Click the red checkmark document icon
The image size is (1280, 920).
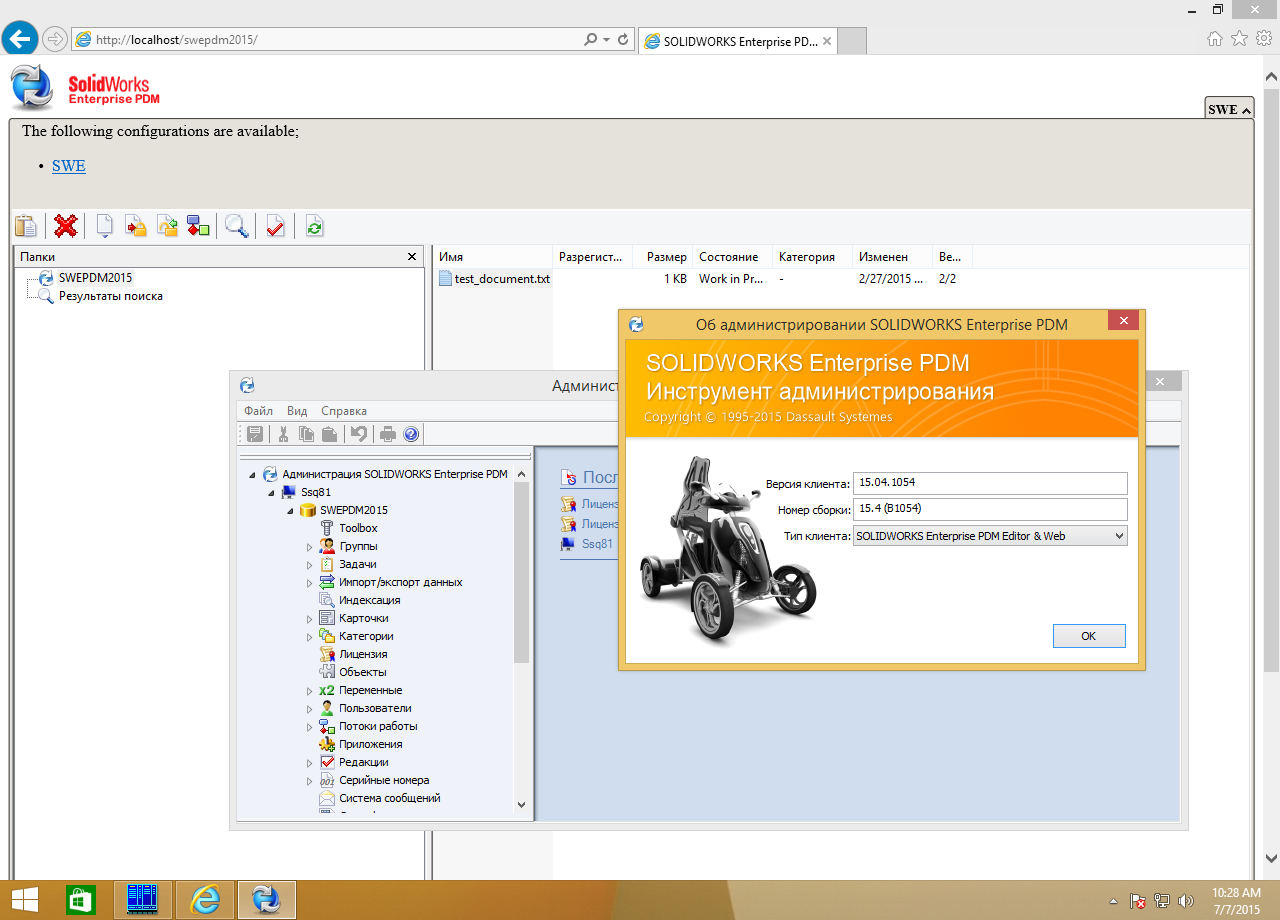(x=275, y=226)
